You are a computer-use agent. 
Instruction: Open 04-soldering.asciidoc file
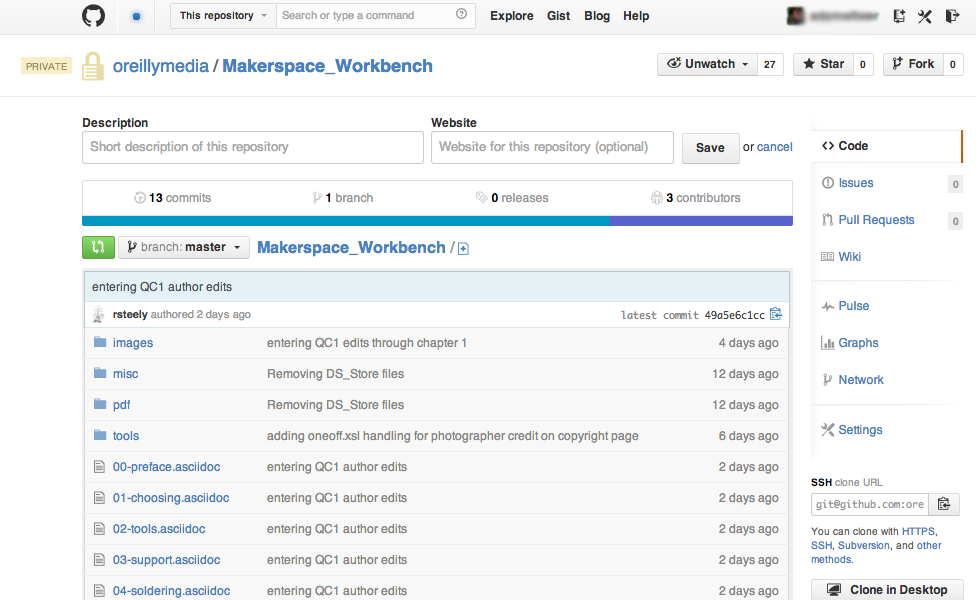point(171,591)
